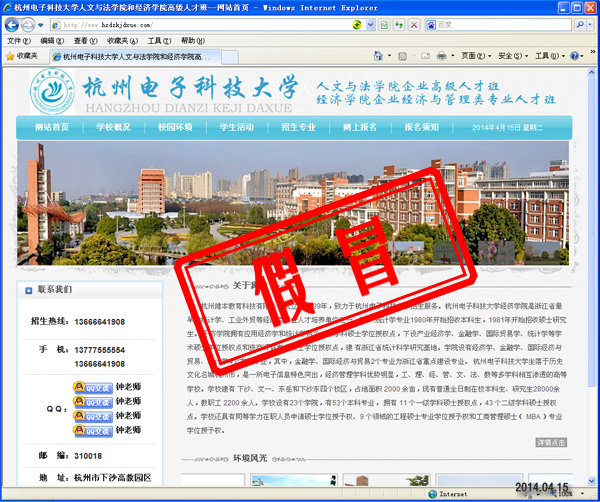Open the 工具(O) command bar dropdown
This screenshot has height=502, width=600.
[x=549, y=56]
